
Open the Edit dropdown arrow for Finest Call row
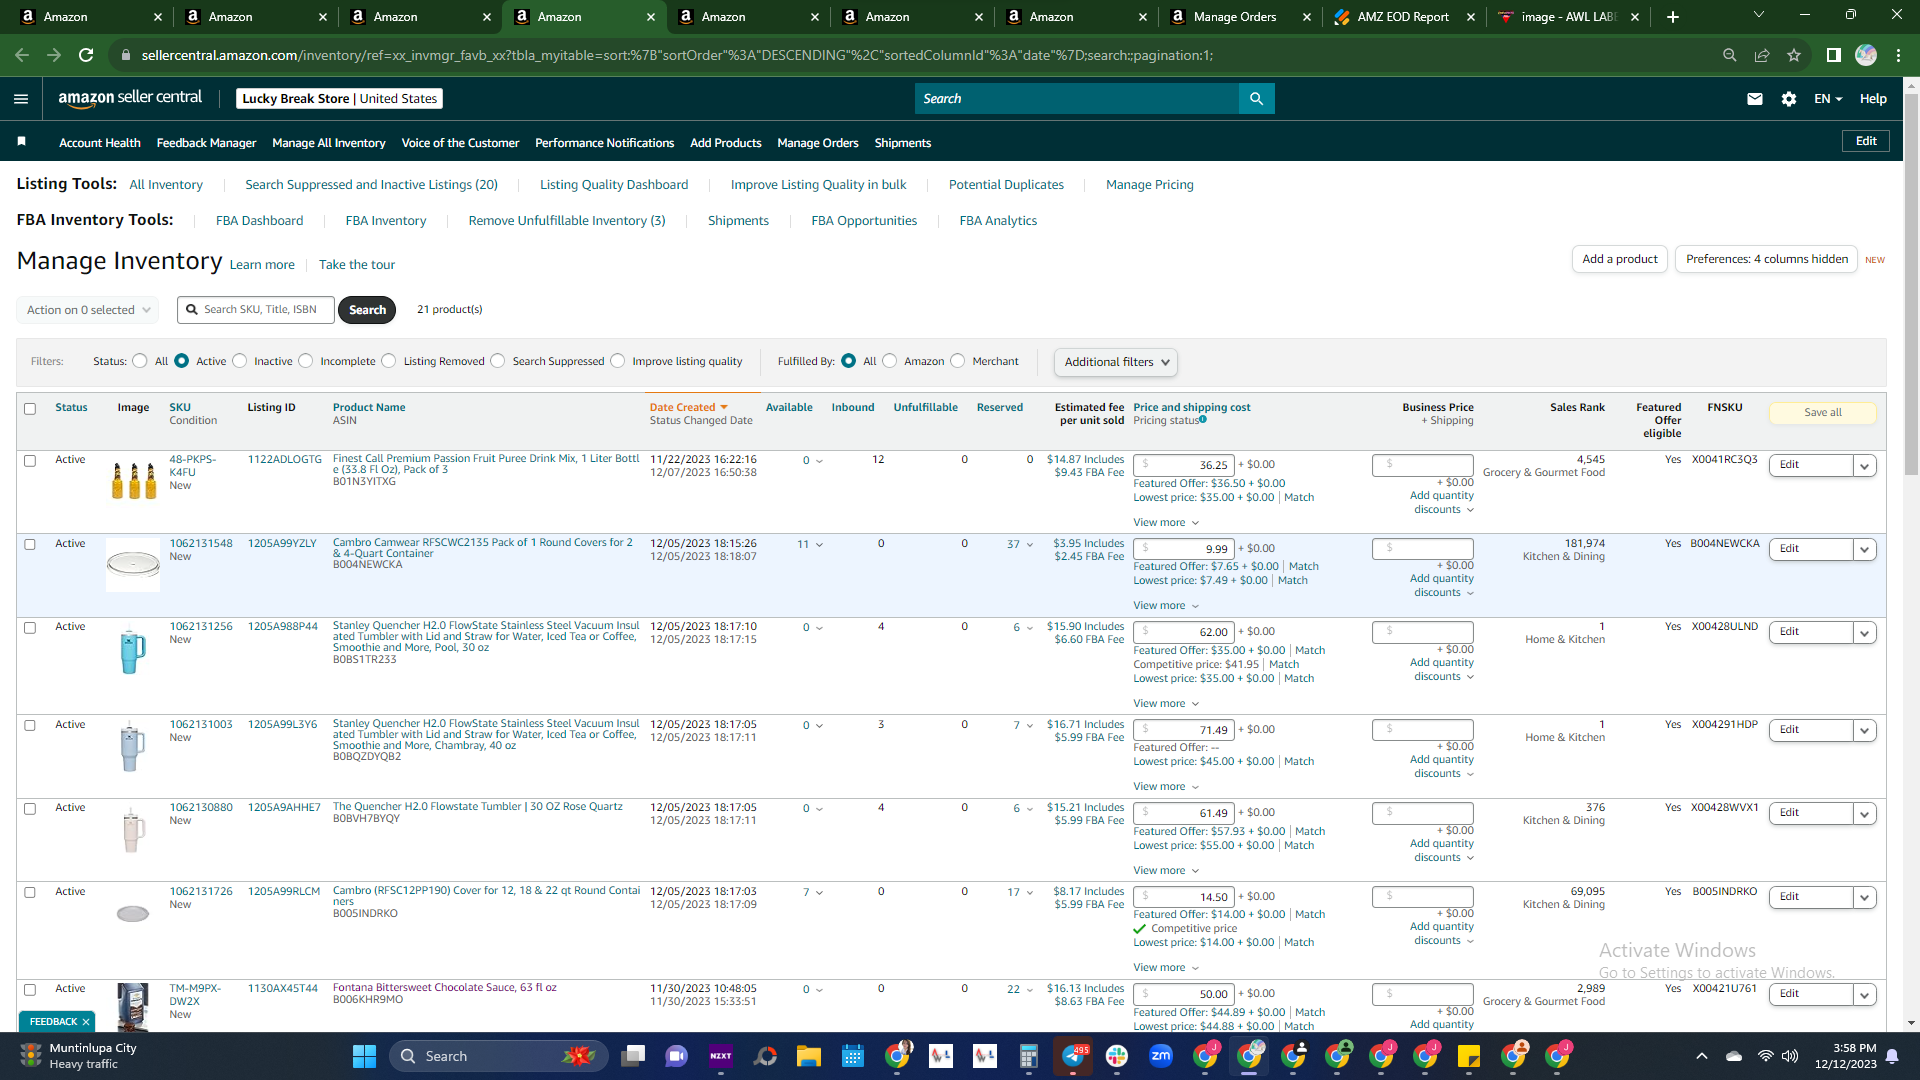1864,466
